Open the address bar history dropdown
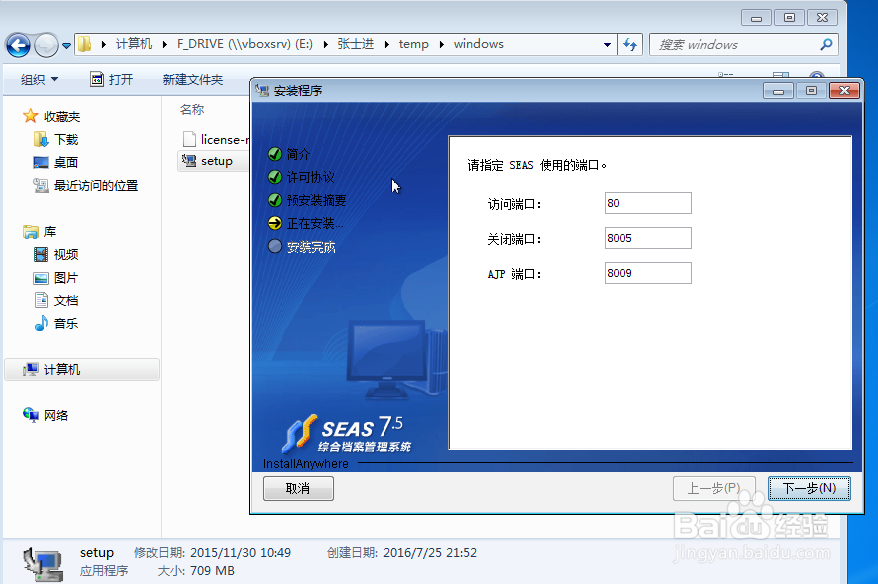The height and width of the screenshot is (584, 878). 607,44
